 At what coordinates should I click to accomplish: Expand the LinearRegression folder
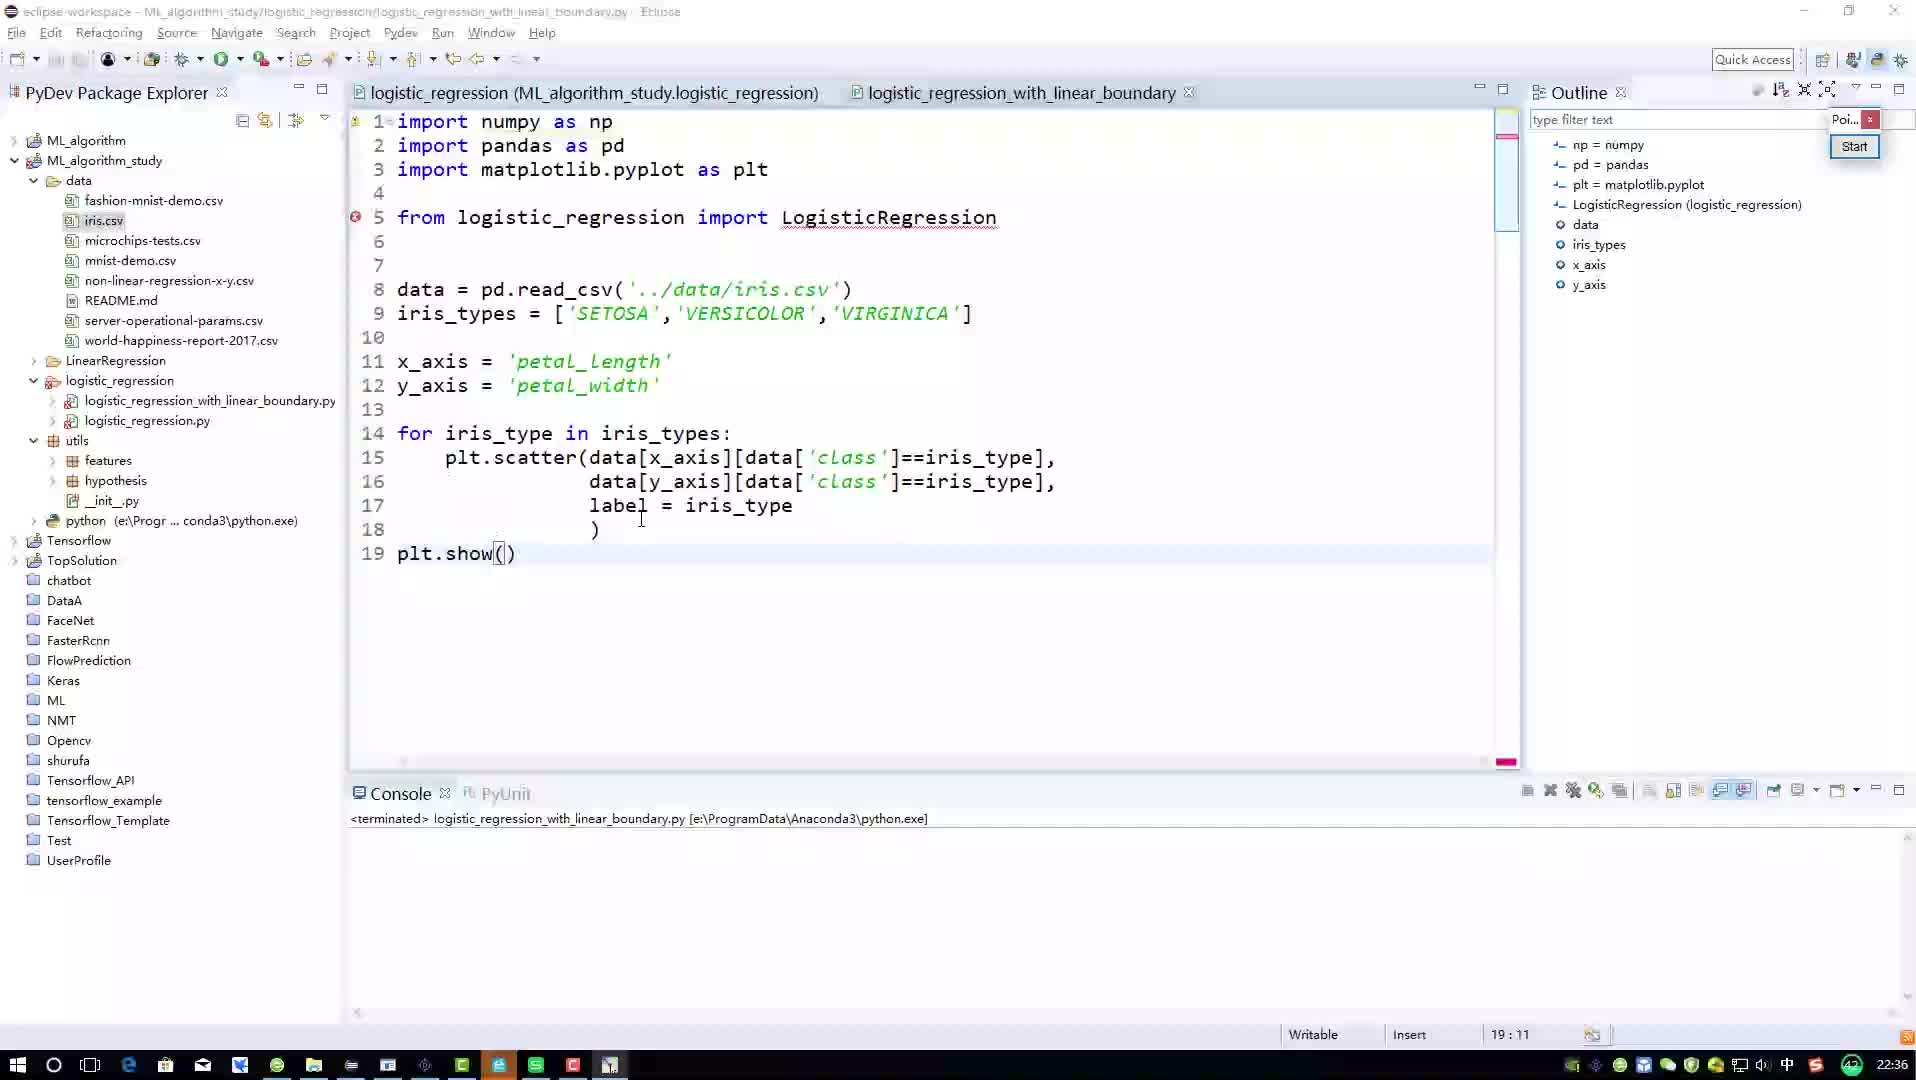33,360
